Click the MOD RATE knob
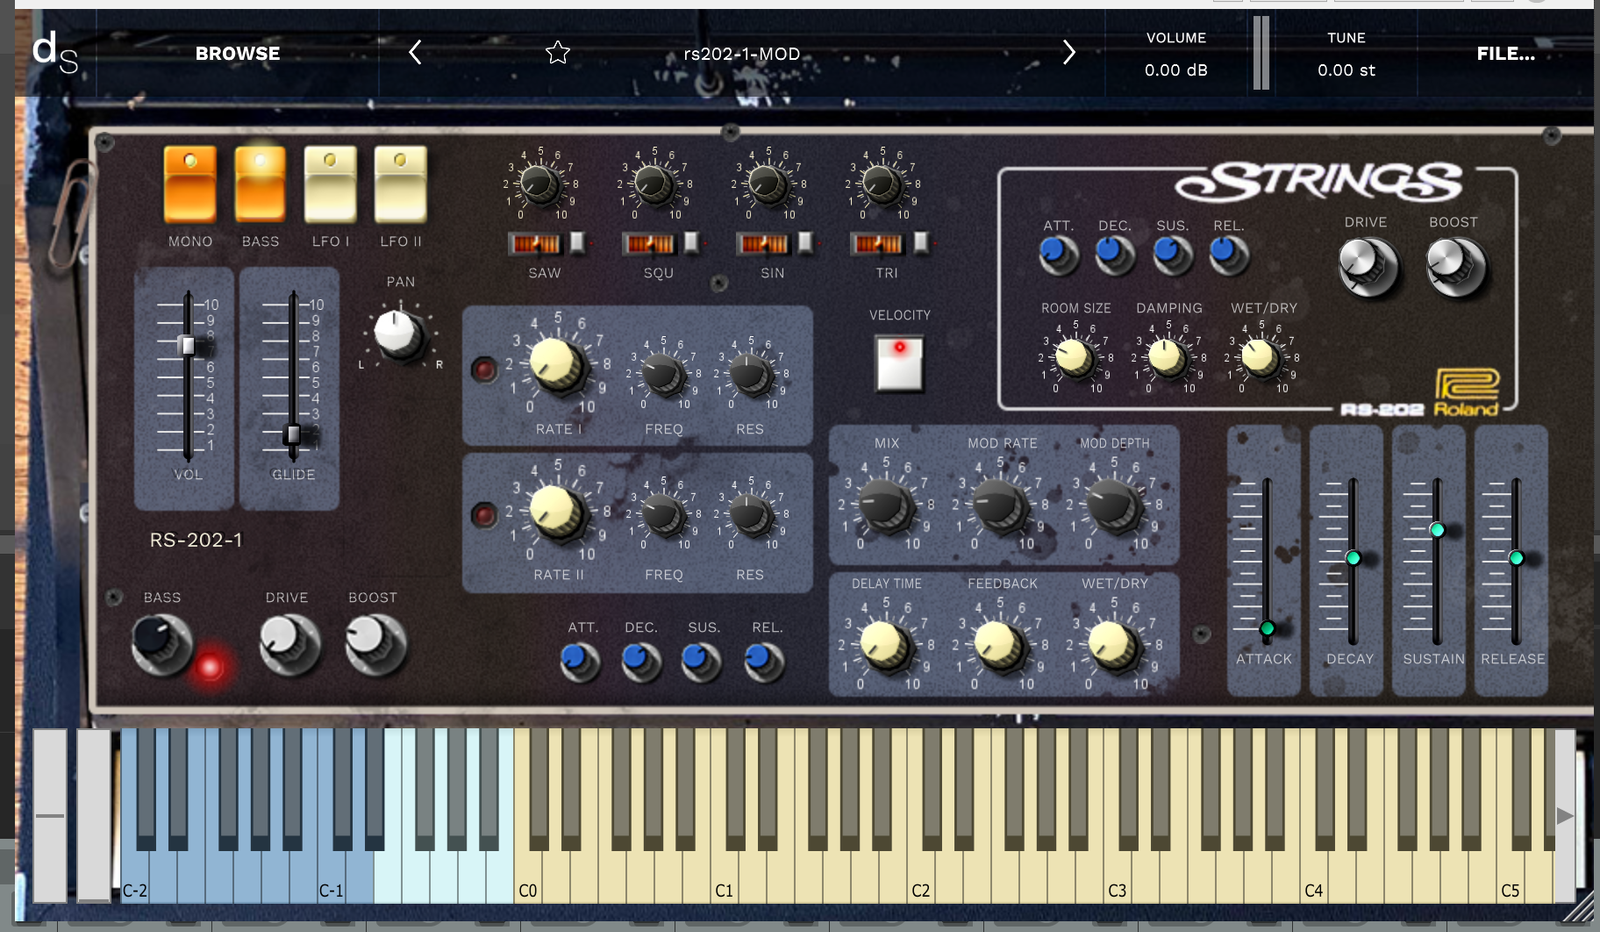This screenshot has height=932, width=1600. click(999, 505)
